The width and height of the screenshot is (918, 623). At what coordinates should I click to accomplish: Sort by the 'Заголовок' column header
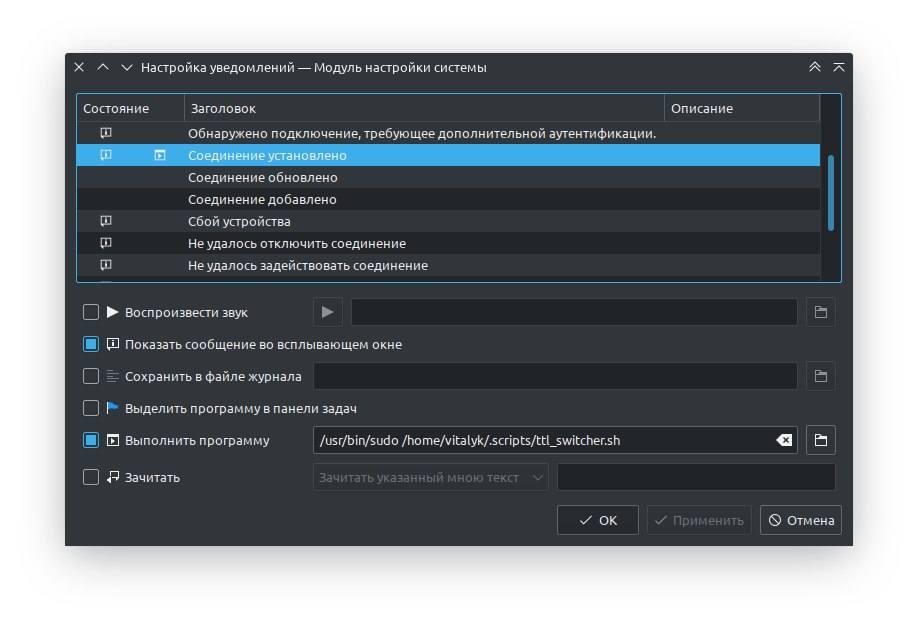424,108
